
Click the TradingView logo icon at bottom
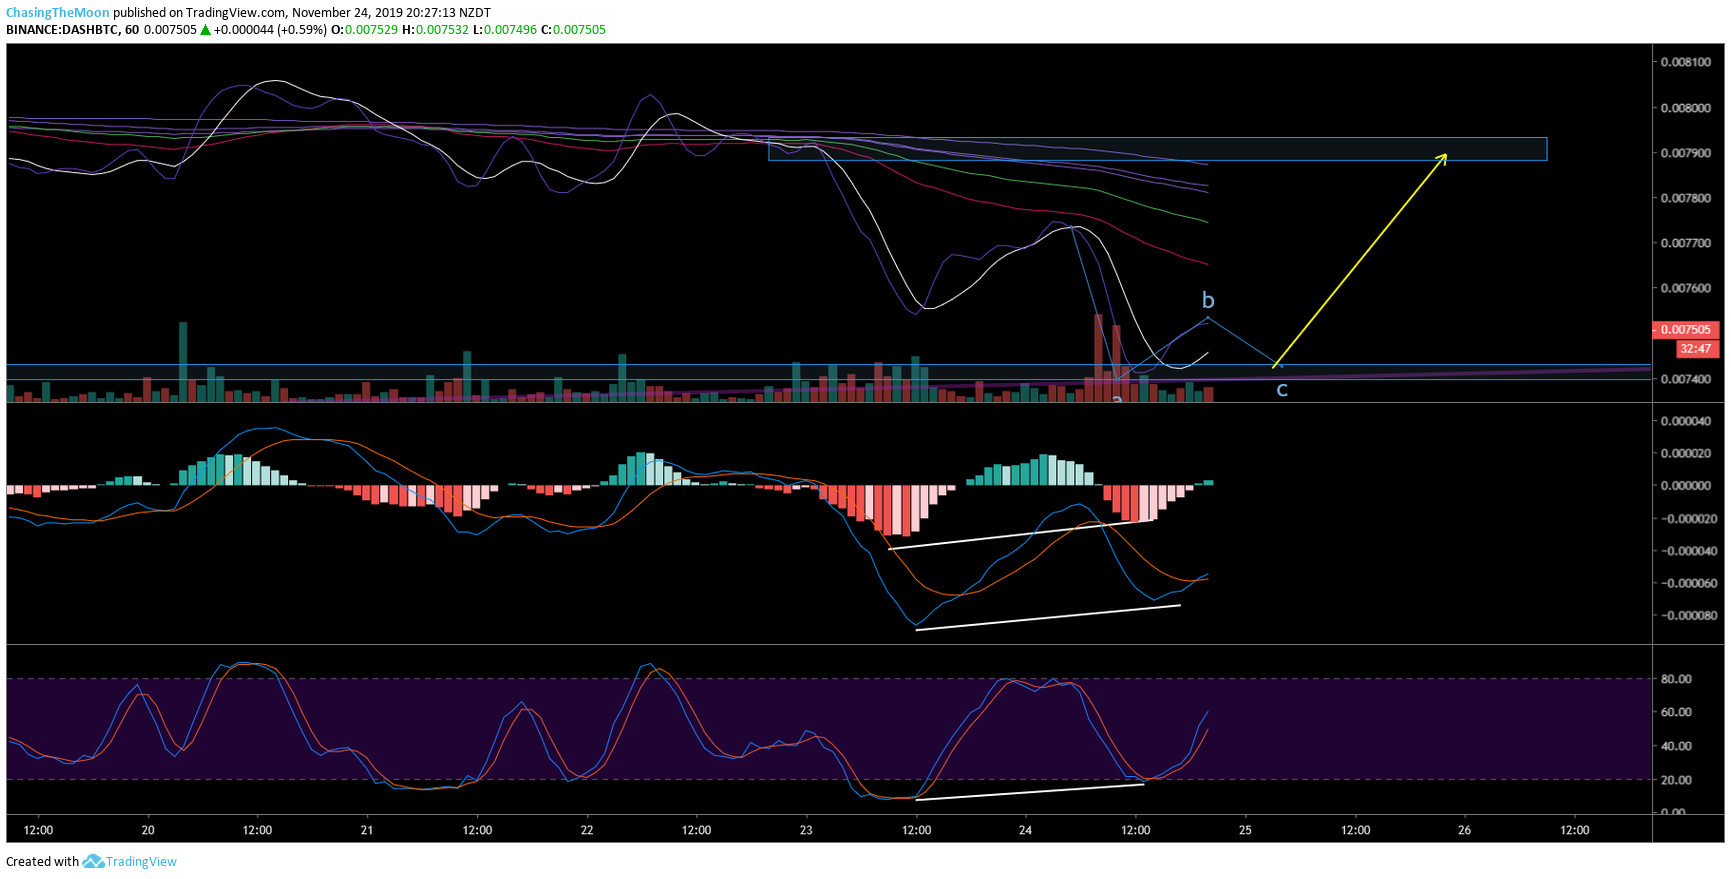[93, 861]
